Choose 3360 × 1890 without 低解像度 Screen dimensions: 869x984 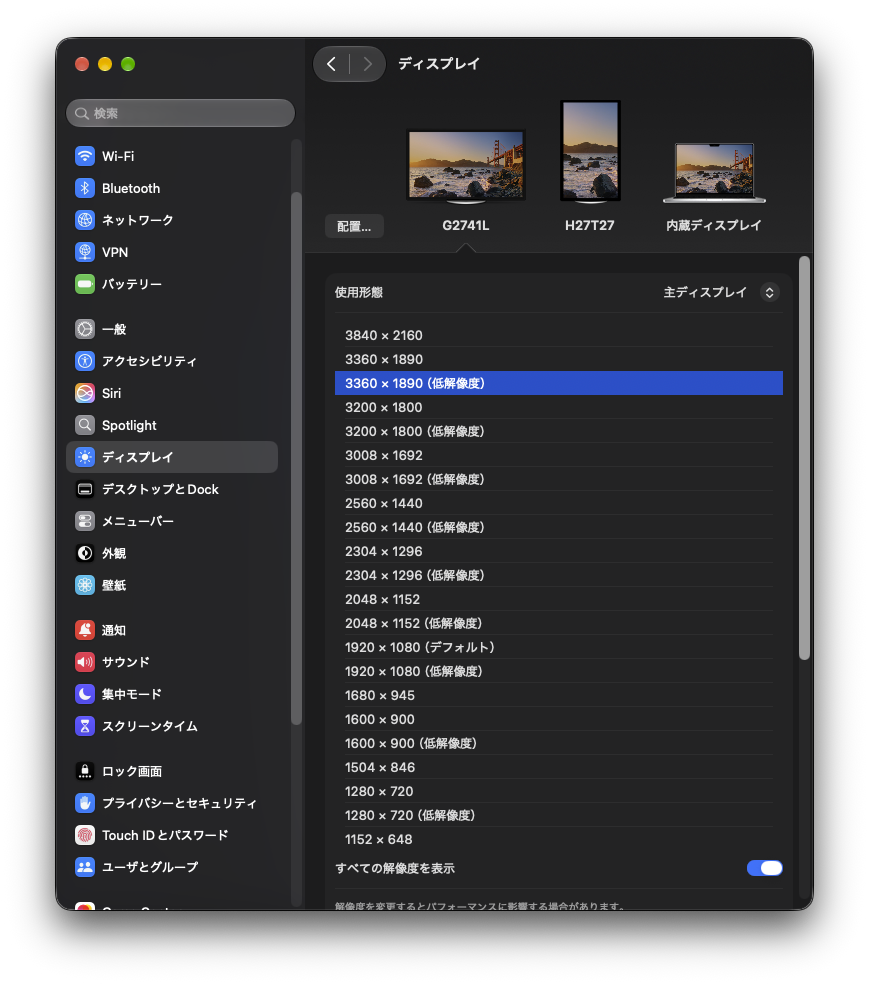(x=558, y=360)
